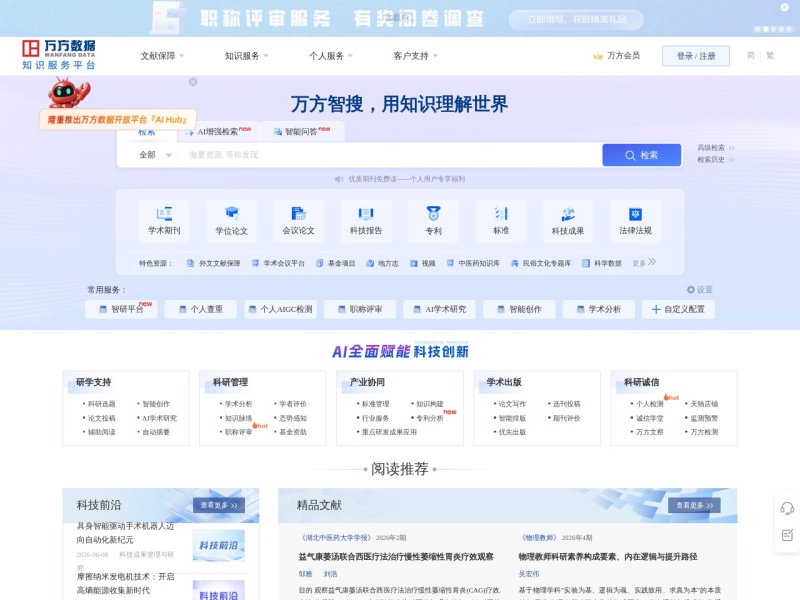Switch to AI增强检索 tab
The image size is (800, 600).
[218, 131]
